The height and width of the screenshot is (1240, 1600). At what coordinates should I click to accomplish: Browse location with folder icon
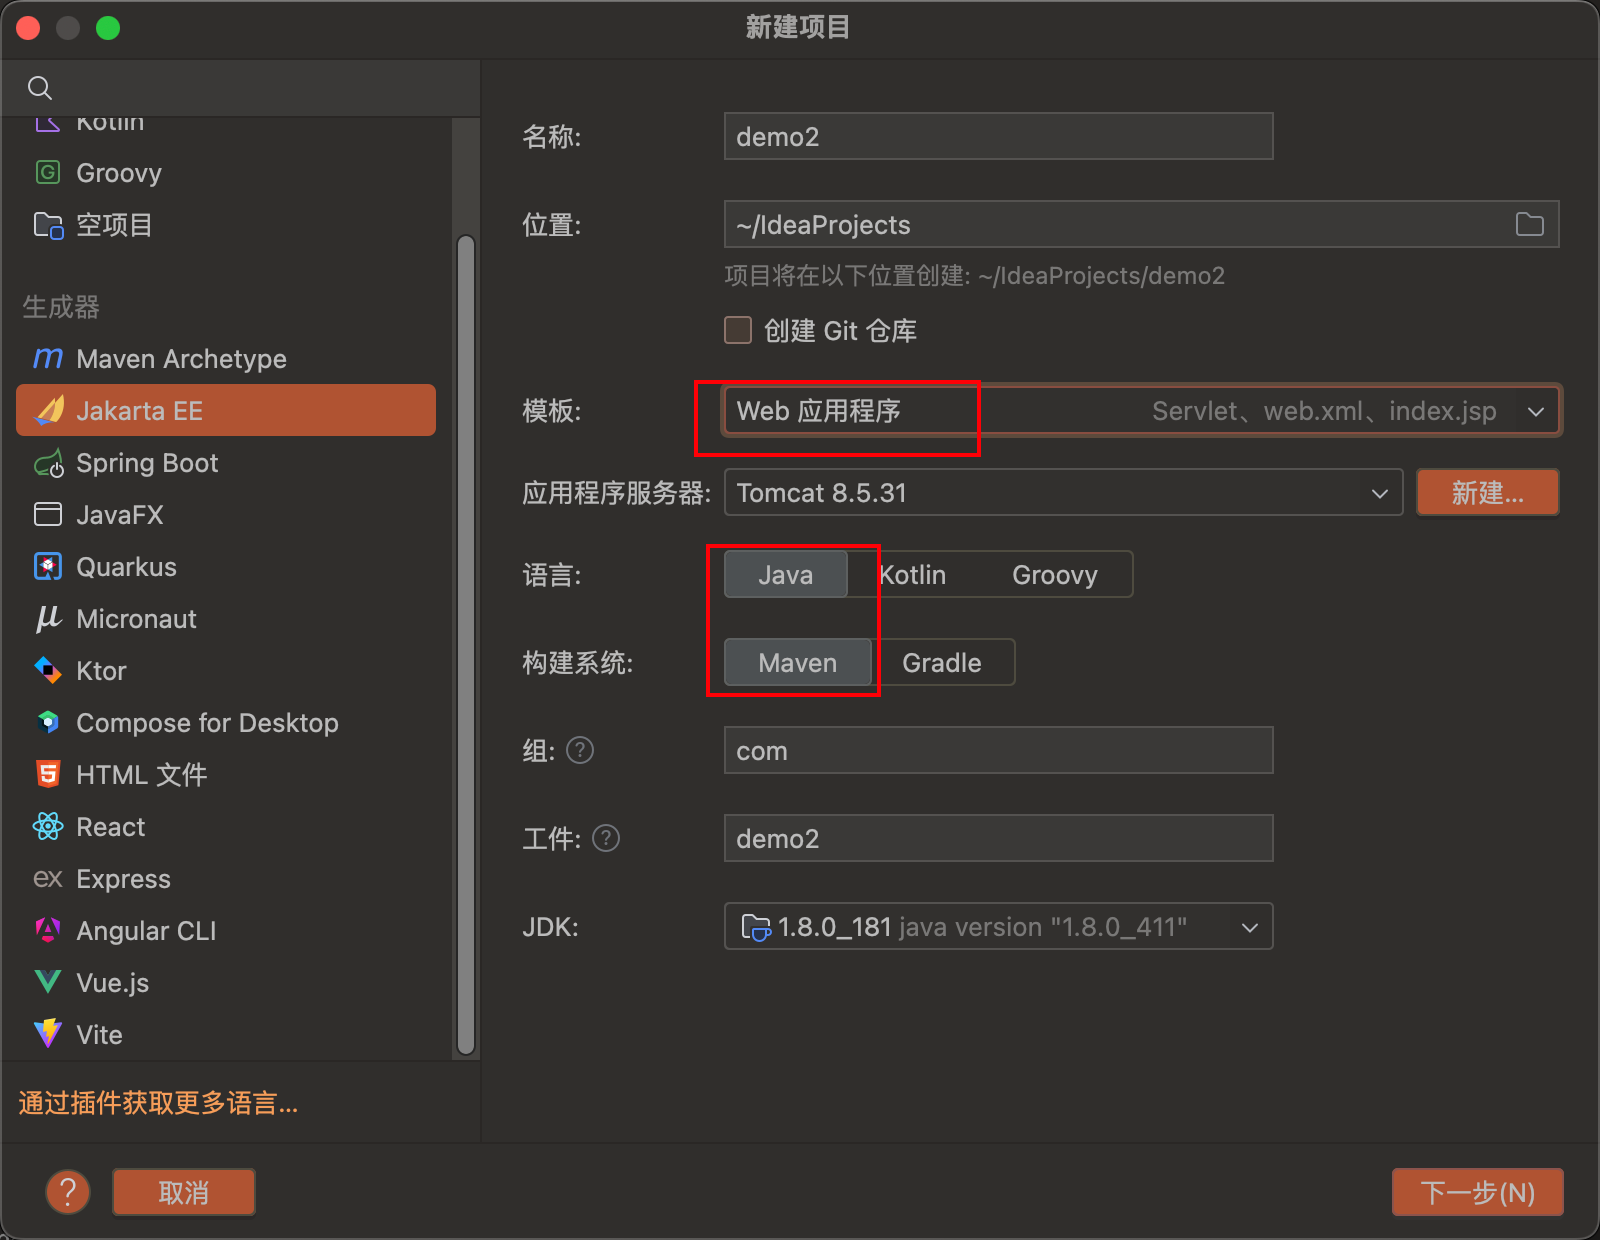click(1529, 224)
